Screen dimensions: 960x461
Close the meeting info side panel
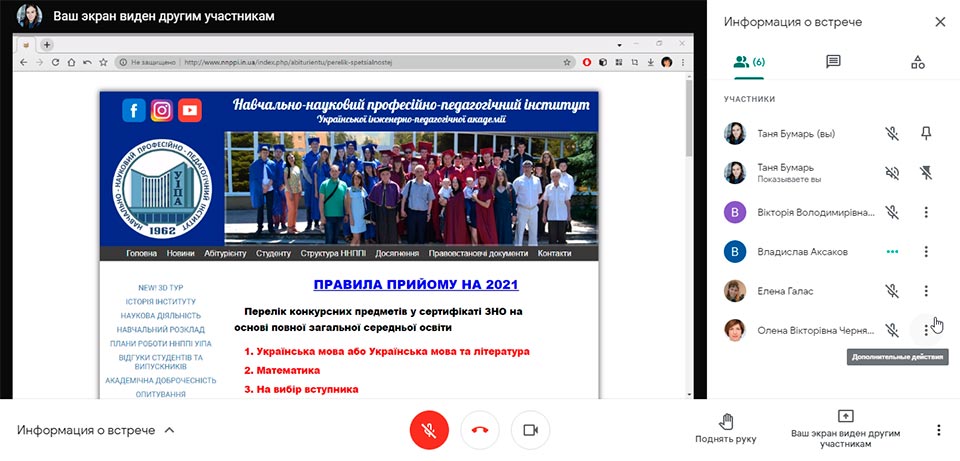pos(940,22)
